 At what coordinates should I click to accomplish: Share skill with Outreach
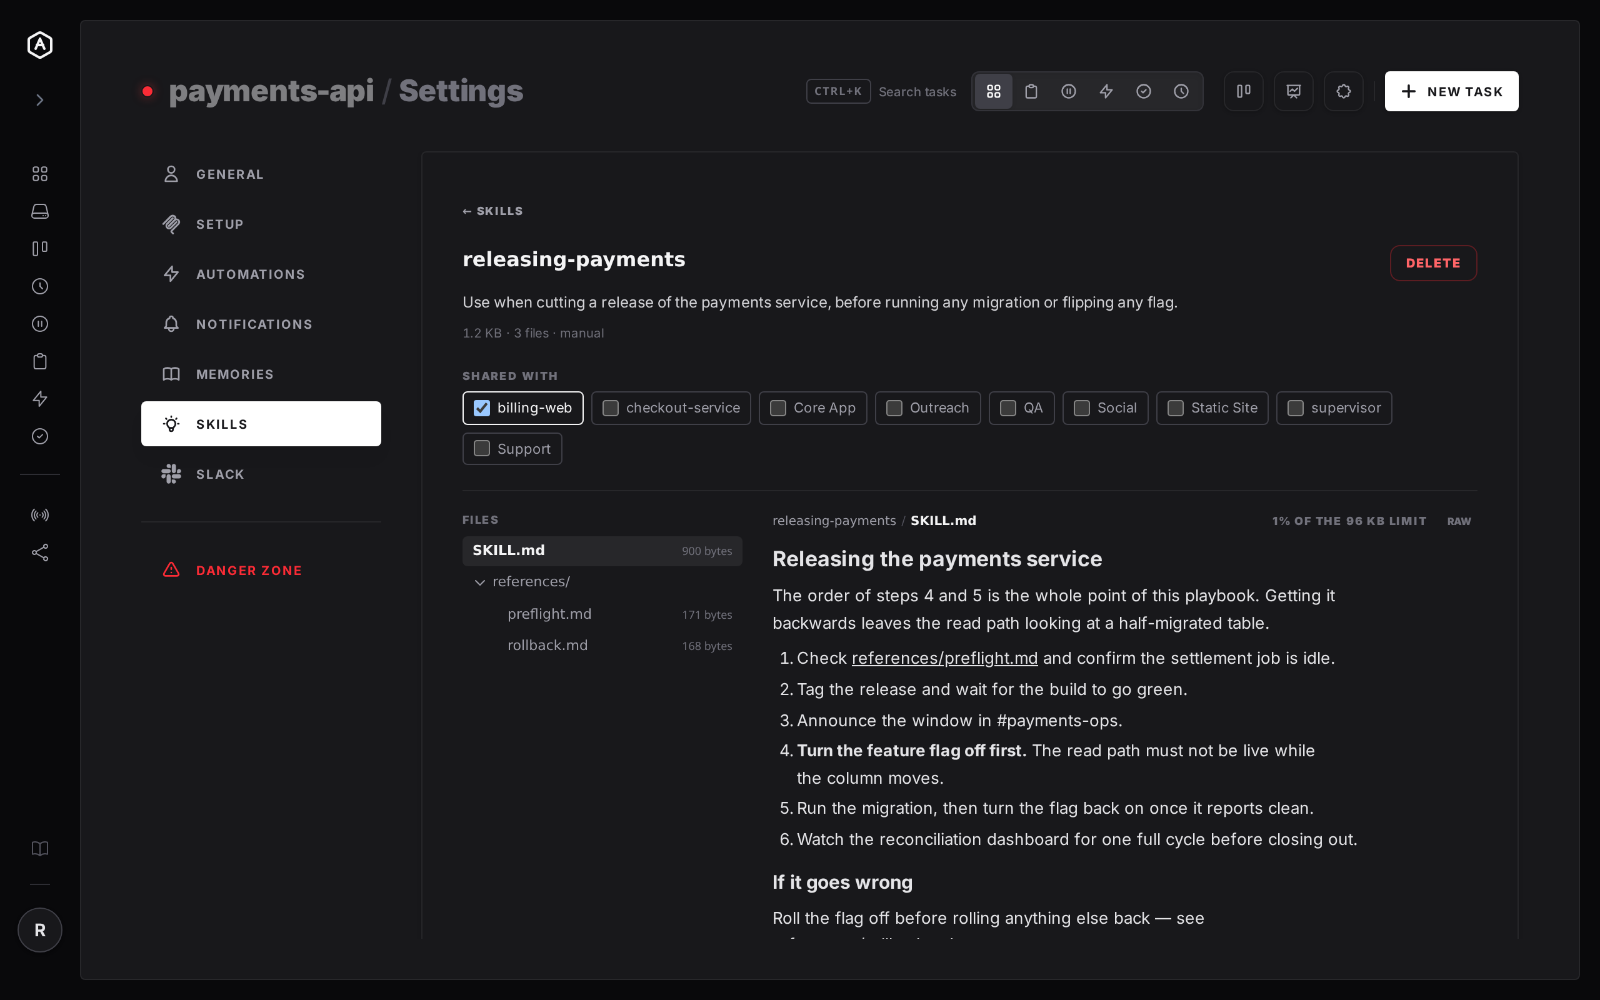pyautogui.click(x=928, y=408)
